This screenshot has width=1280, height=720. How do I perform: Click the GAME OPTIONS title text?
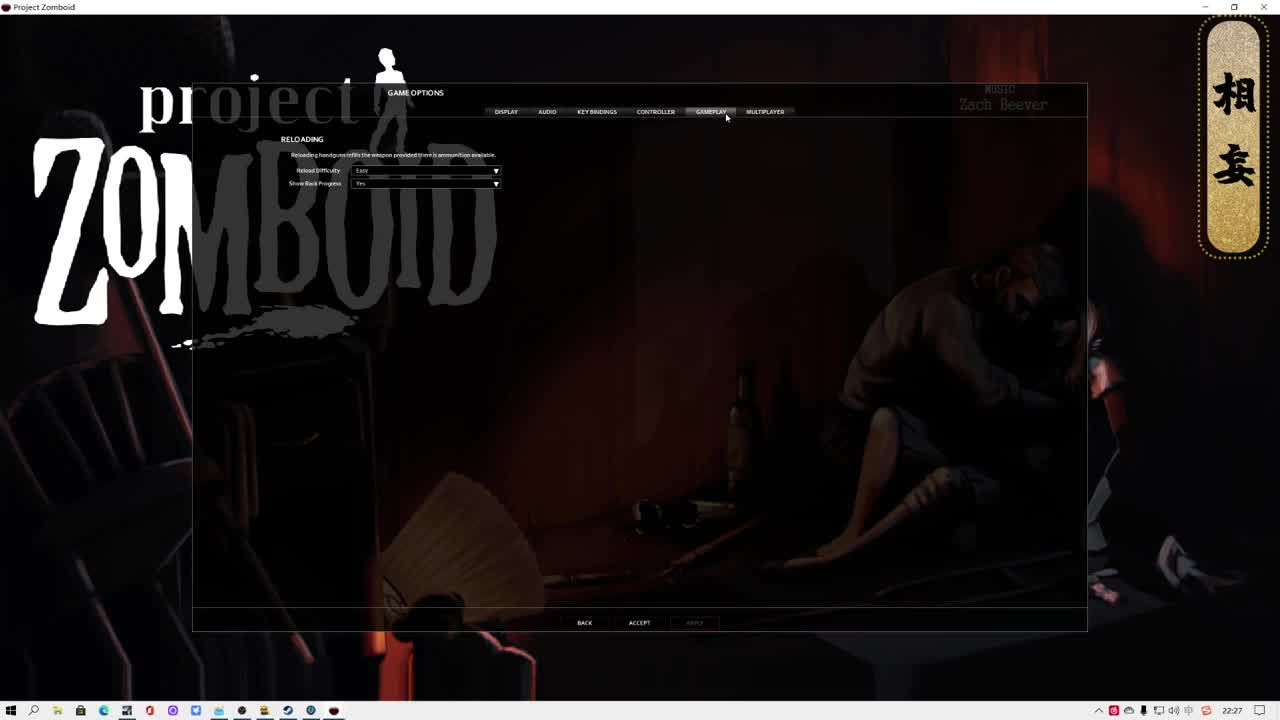416,93
